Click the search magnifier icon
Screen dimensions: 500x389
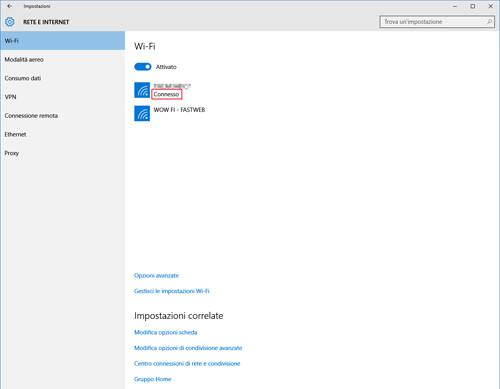click(489, 22)
